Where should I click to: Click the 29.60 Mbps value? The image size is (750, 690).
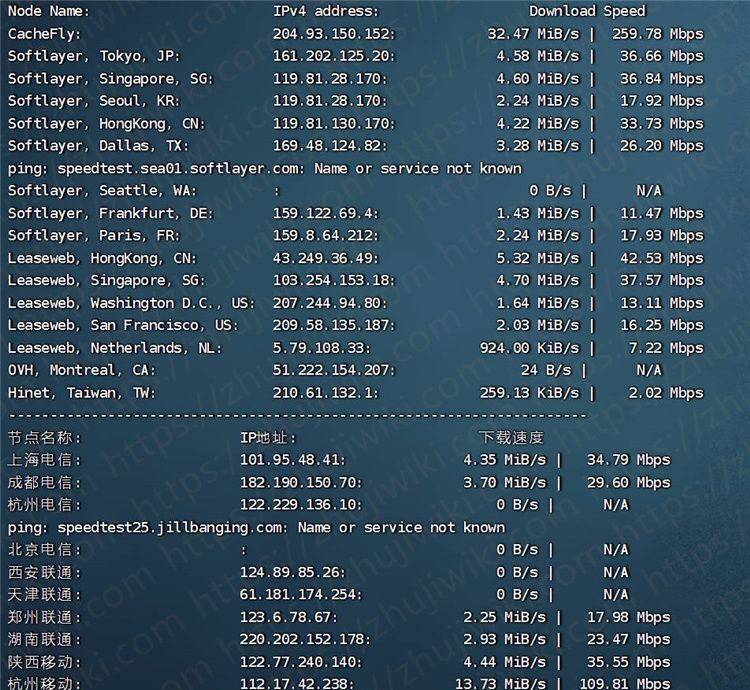[x=629, y=482]
